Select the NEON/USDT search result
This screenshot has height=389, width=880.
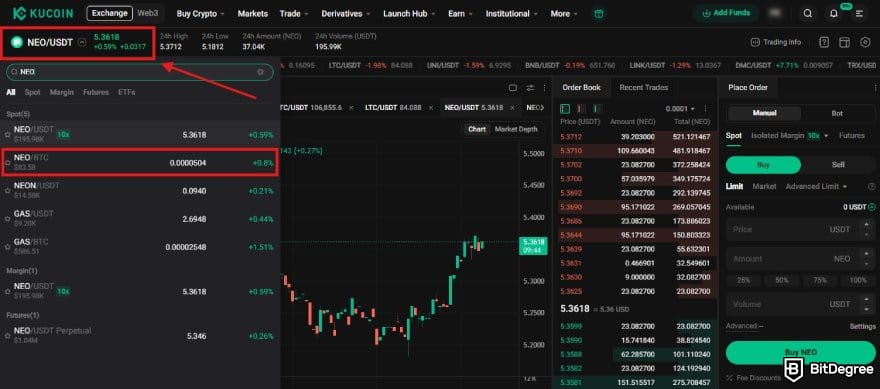click(x=140, y=191)
